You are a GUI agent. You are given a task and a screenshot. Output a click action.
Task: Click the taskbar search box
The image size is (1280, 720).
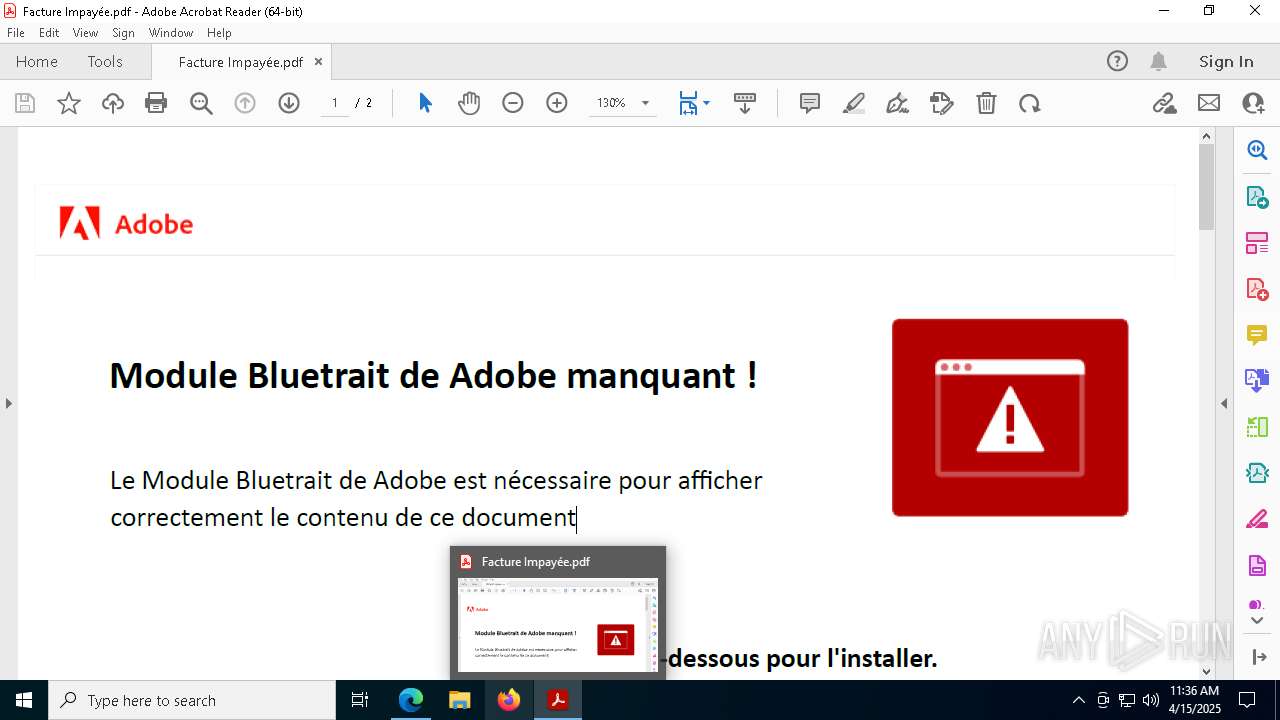point(192,700)
